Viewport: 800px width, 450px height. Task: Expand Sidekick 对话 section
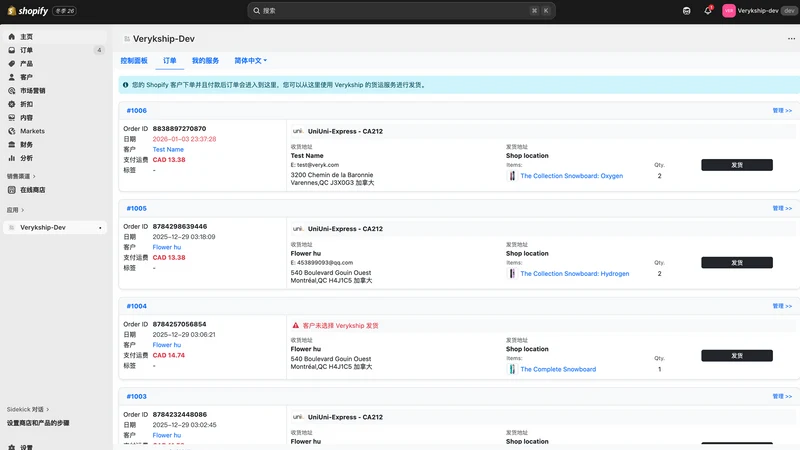(28, 409)
